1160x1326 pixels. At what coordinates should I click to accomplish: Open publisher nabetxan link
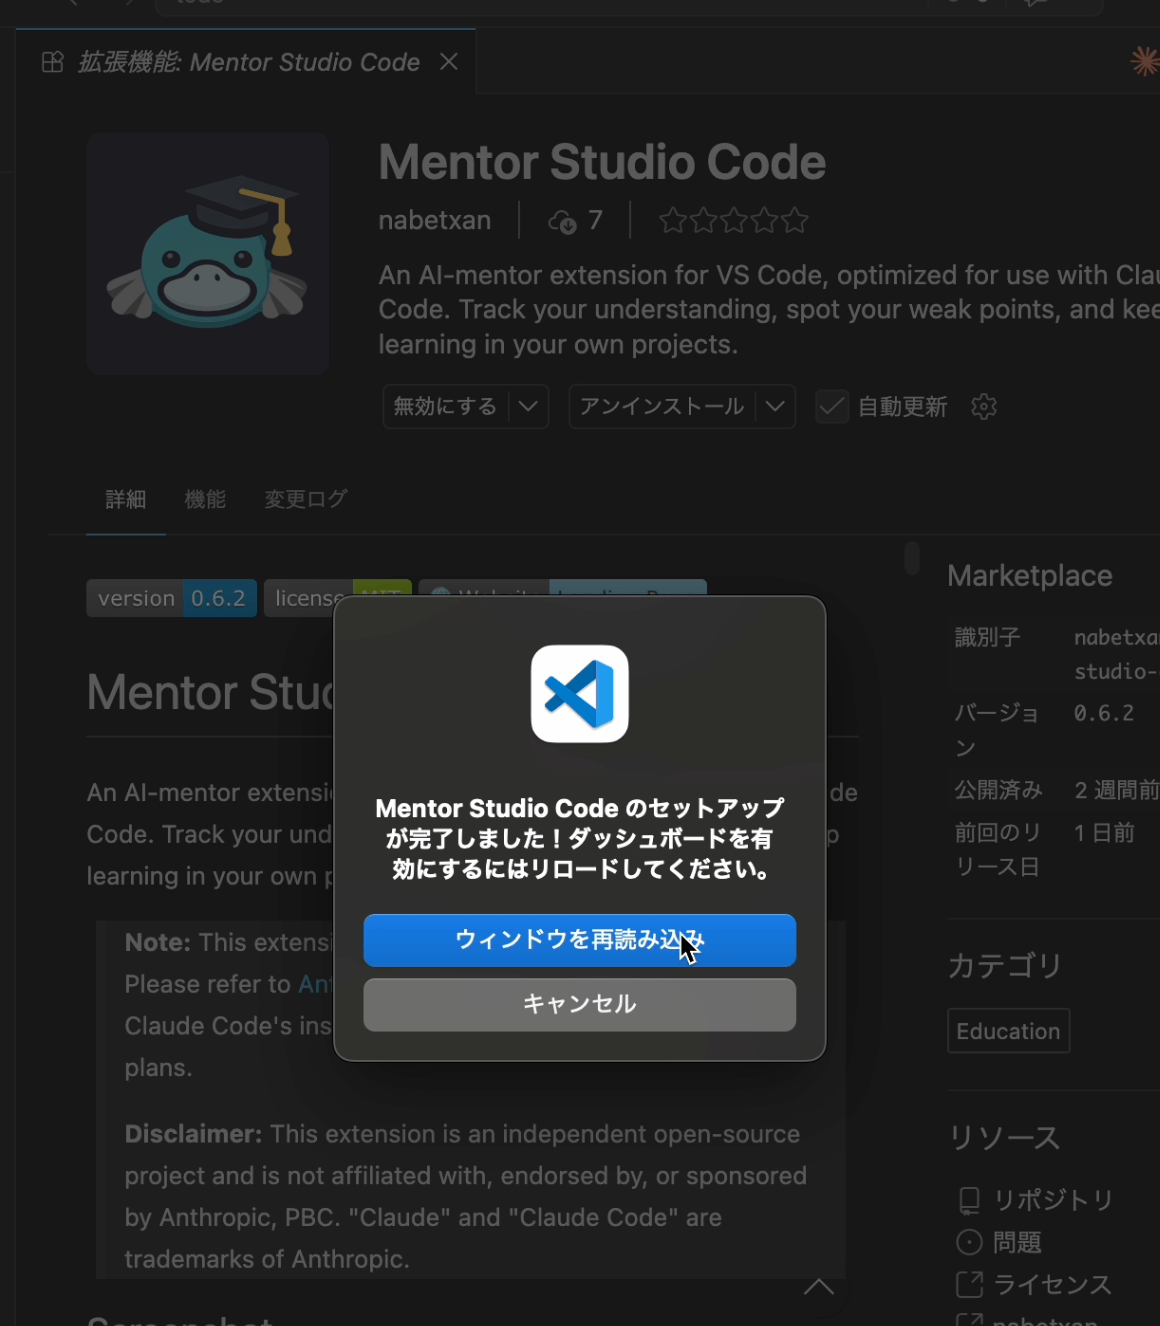coord(435,220)
